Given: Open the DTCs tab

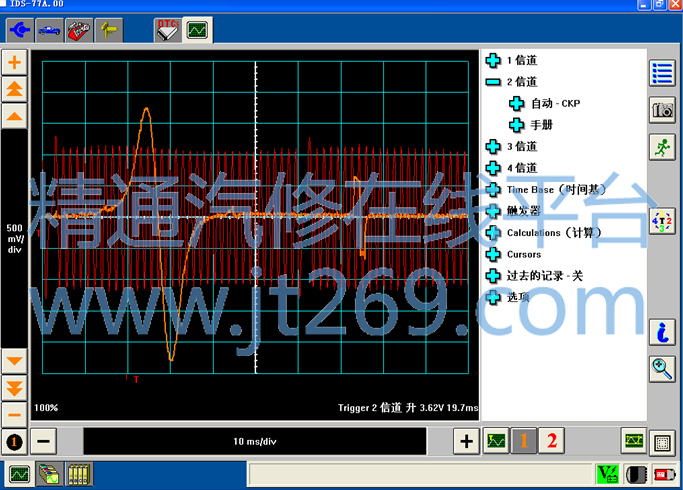Looking at the screenshot, I should pos(168,30).
